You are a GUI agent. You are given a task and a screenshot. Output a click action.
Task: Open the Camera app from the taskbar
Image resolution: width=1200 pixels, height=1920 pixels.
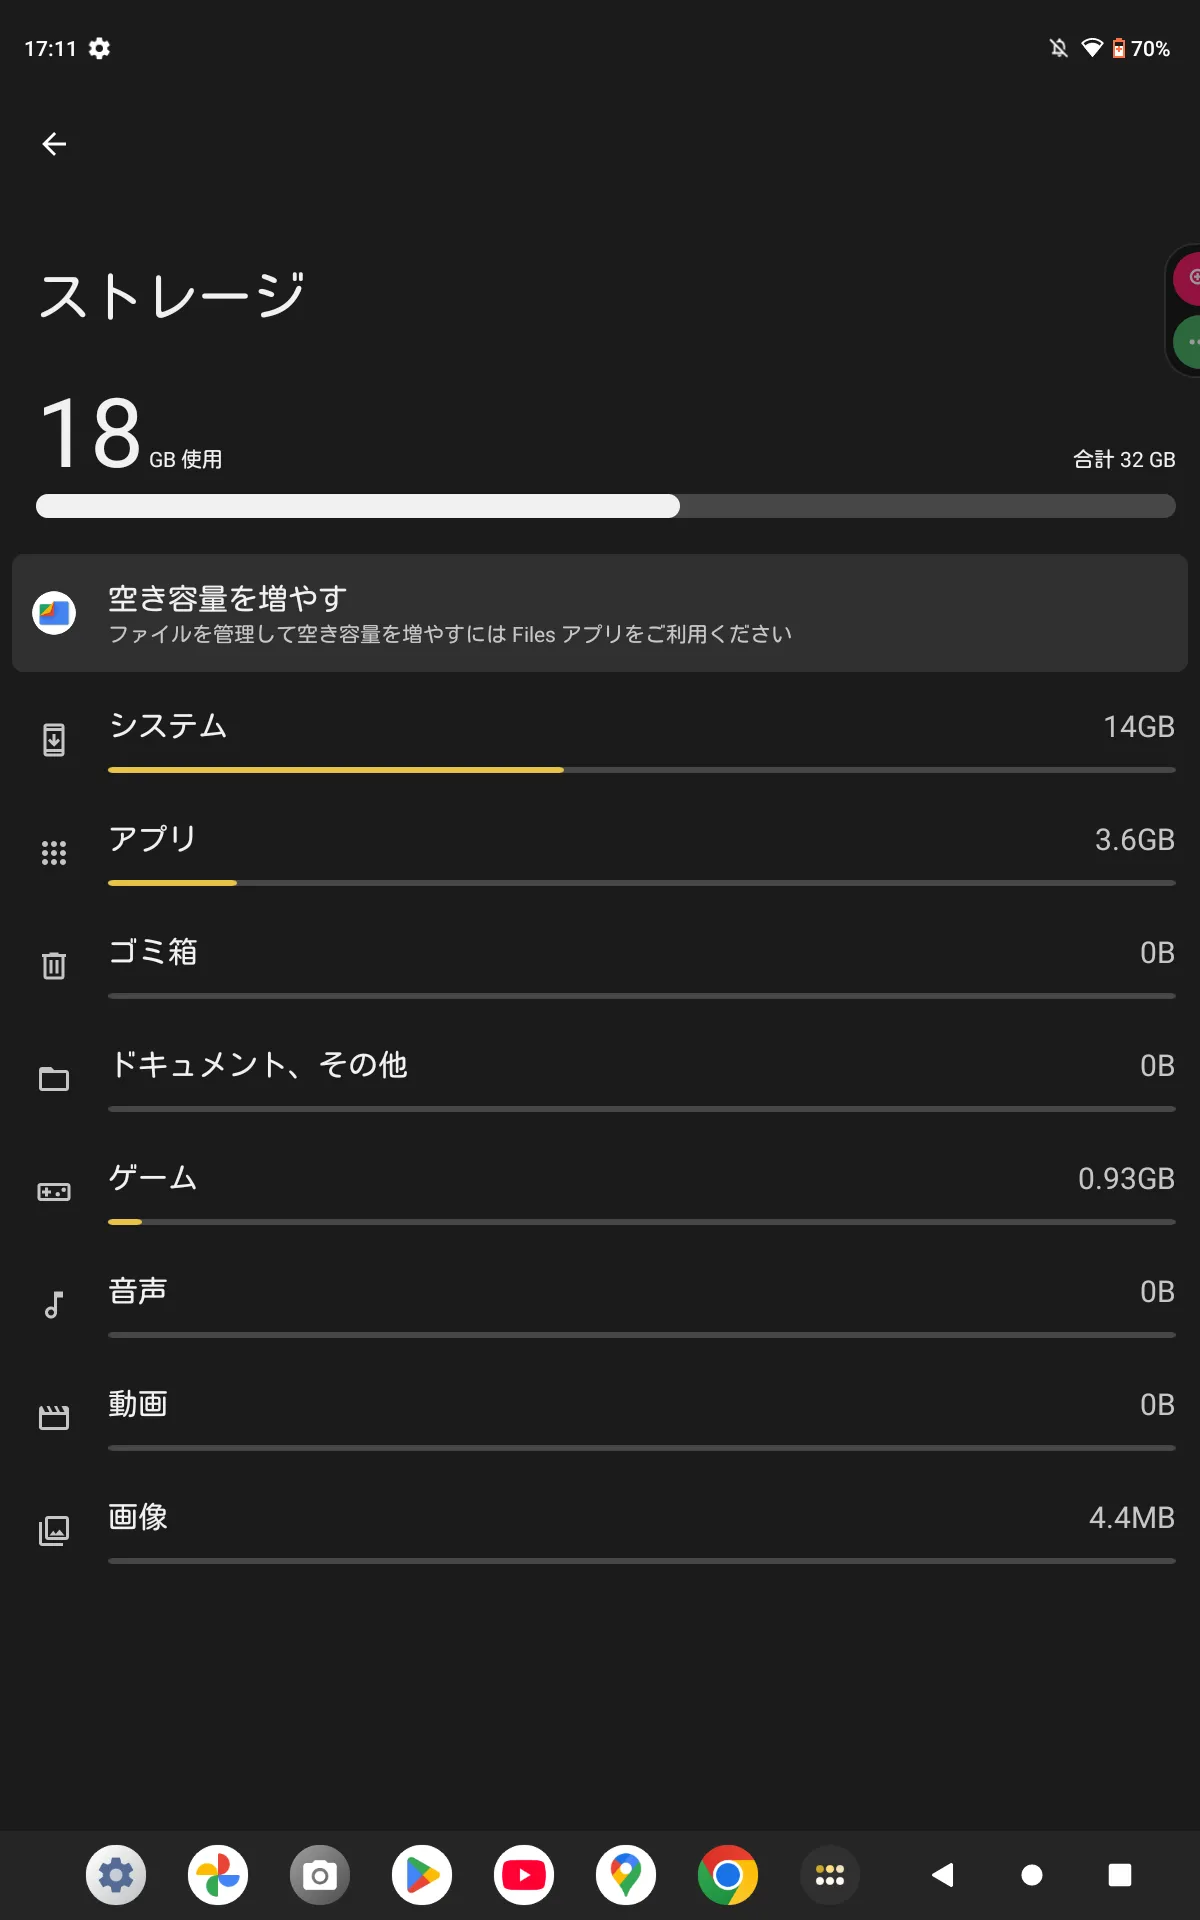[320, 1875]
